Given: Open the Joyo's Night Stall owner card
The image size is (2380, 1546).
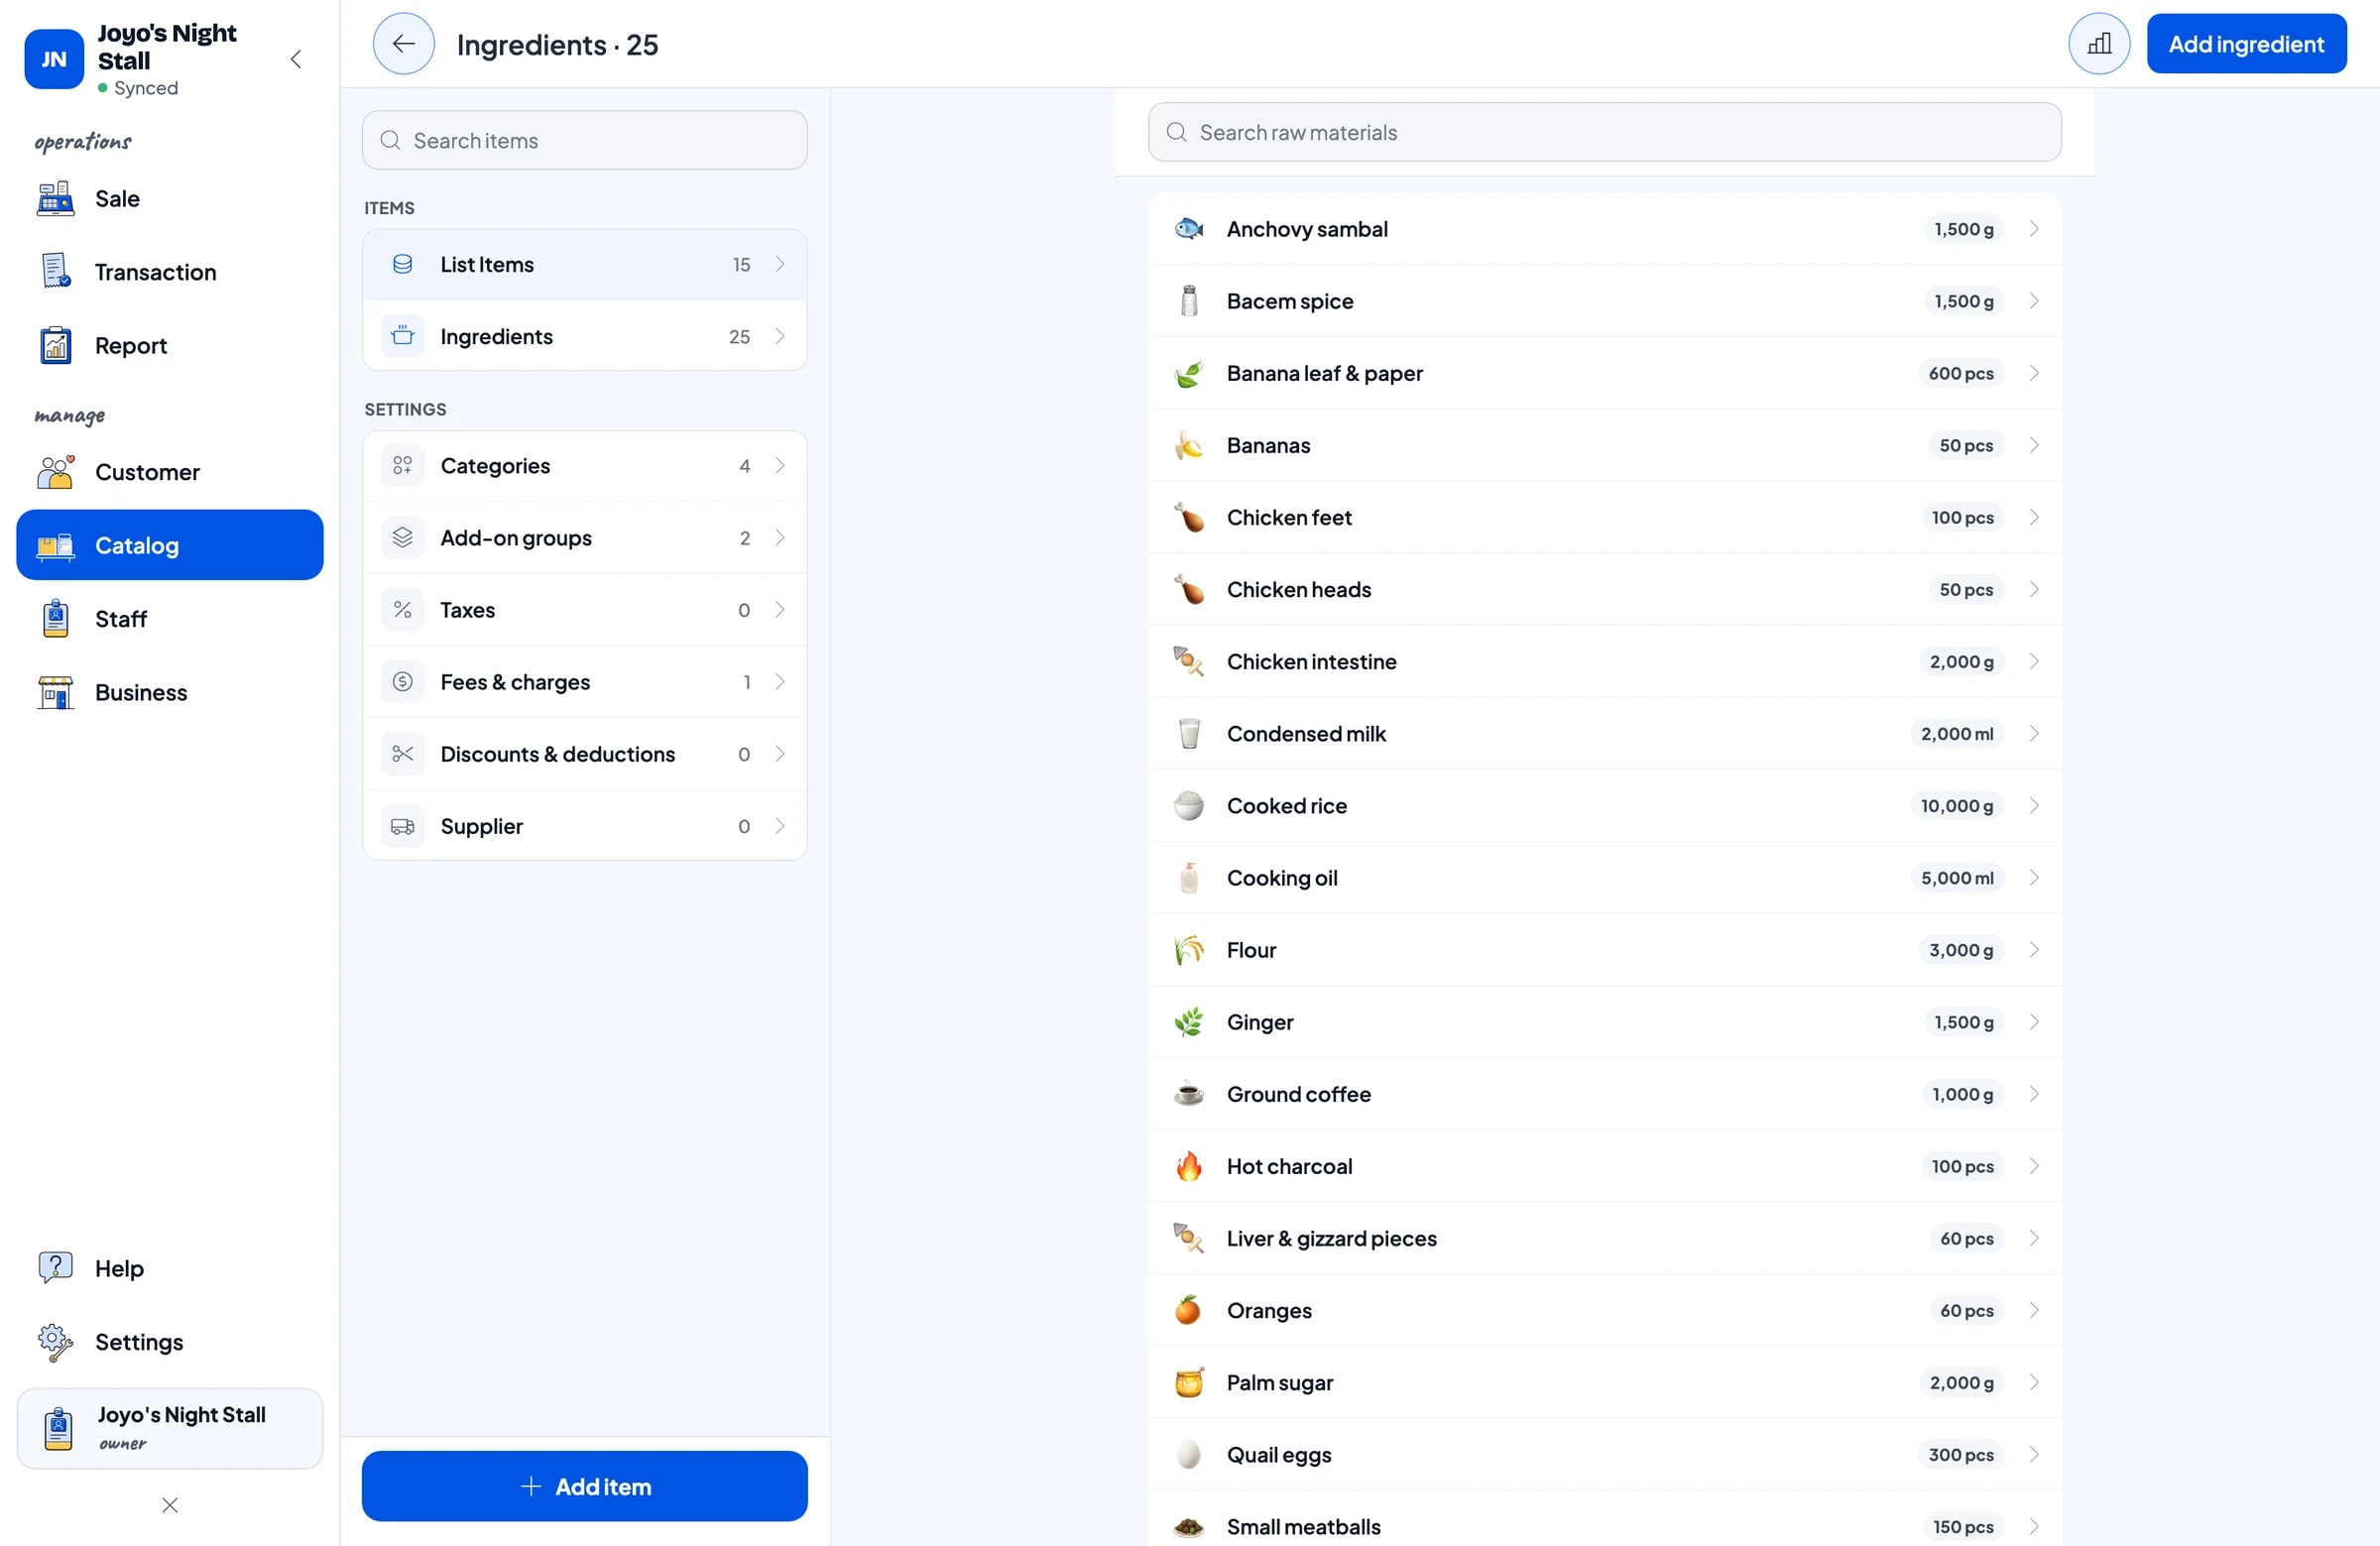Looking at the screenshot, I should click(170, 1427).
